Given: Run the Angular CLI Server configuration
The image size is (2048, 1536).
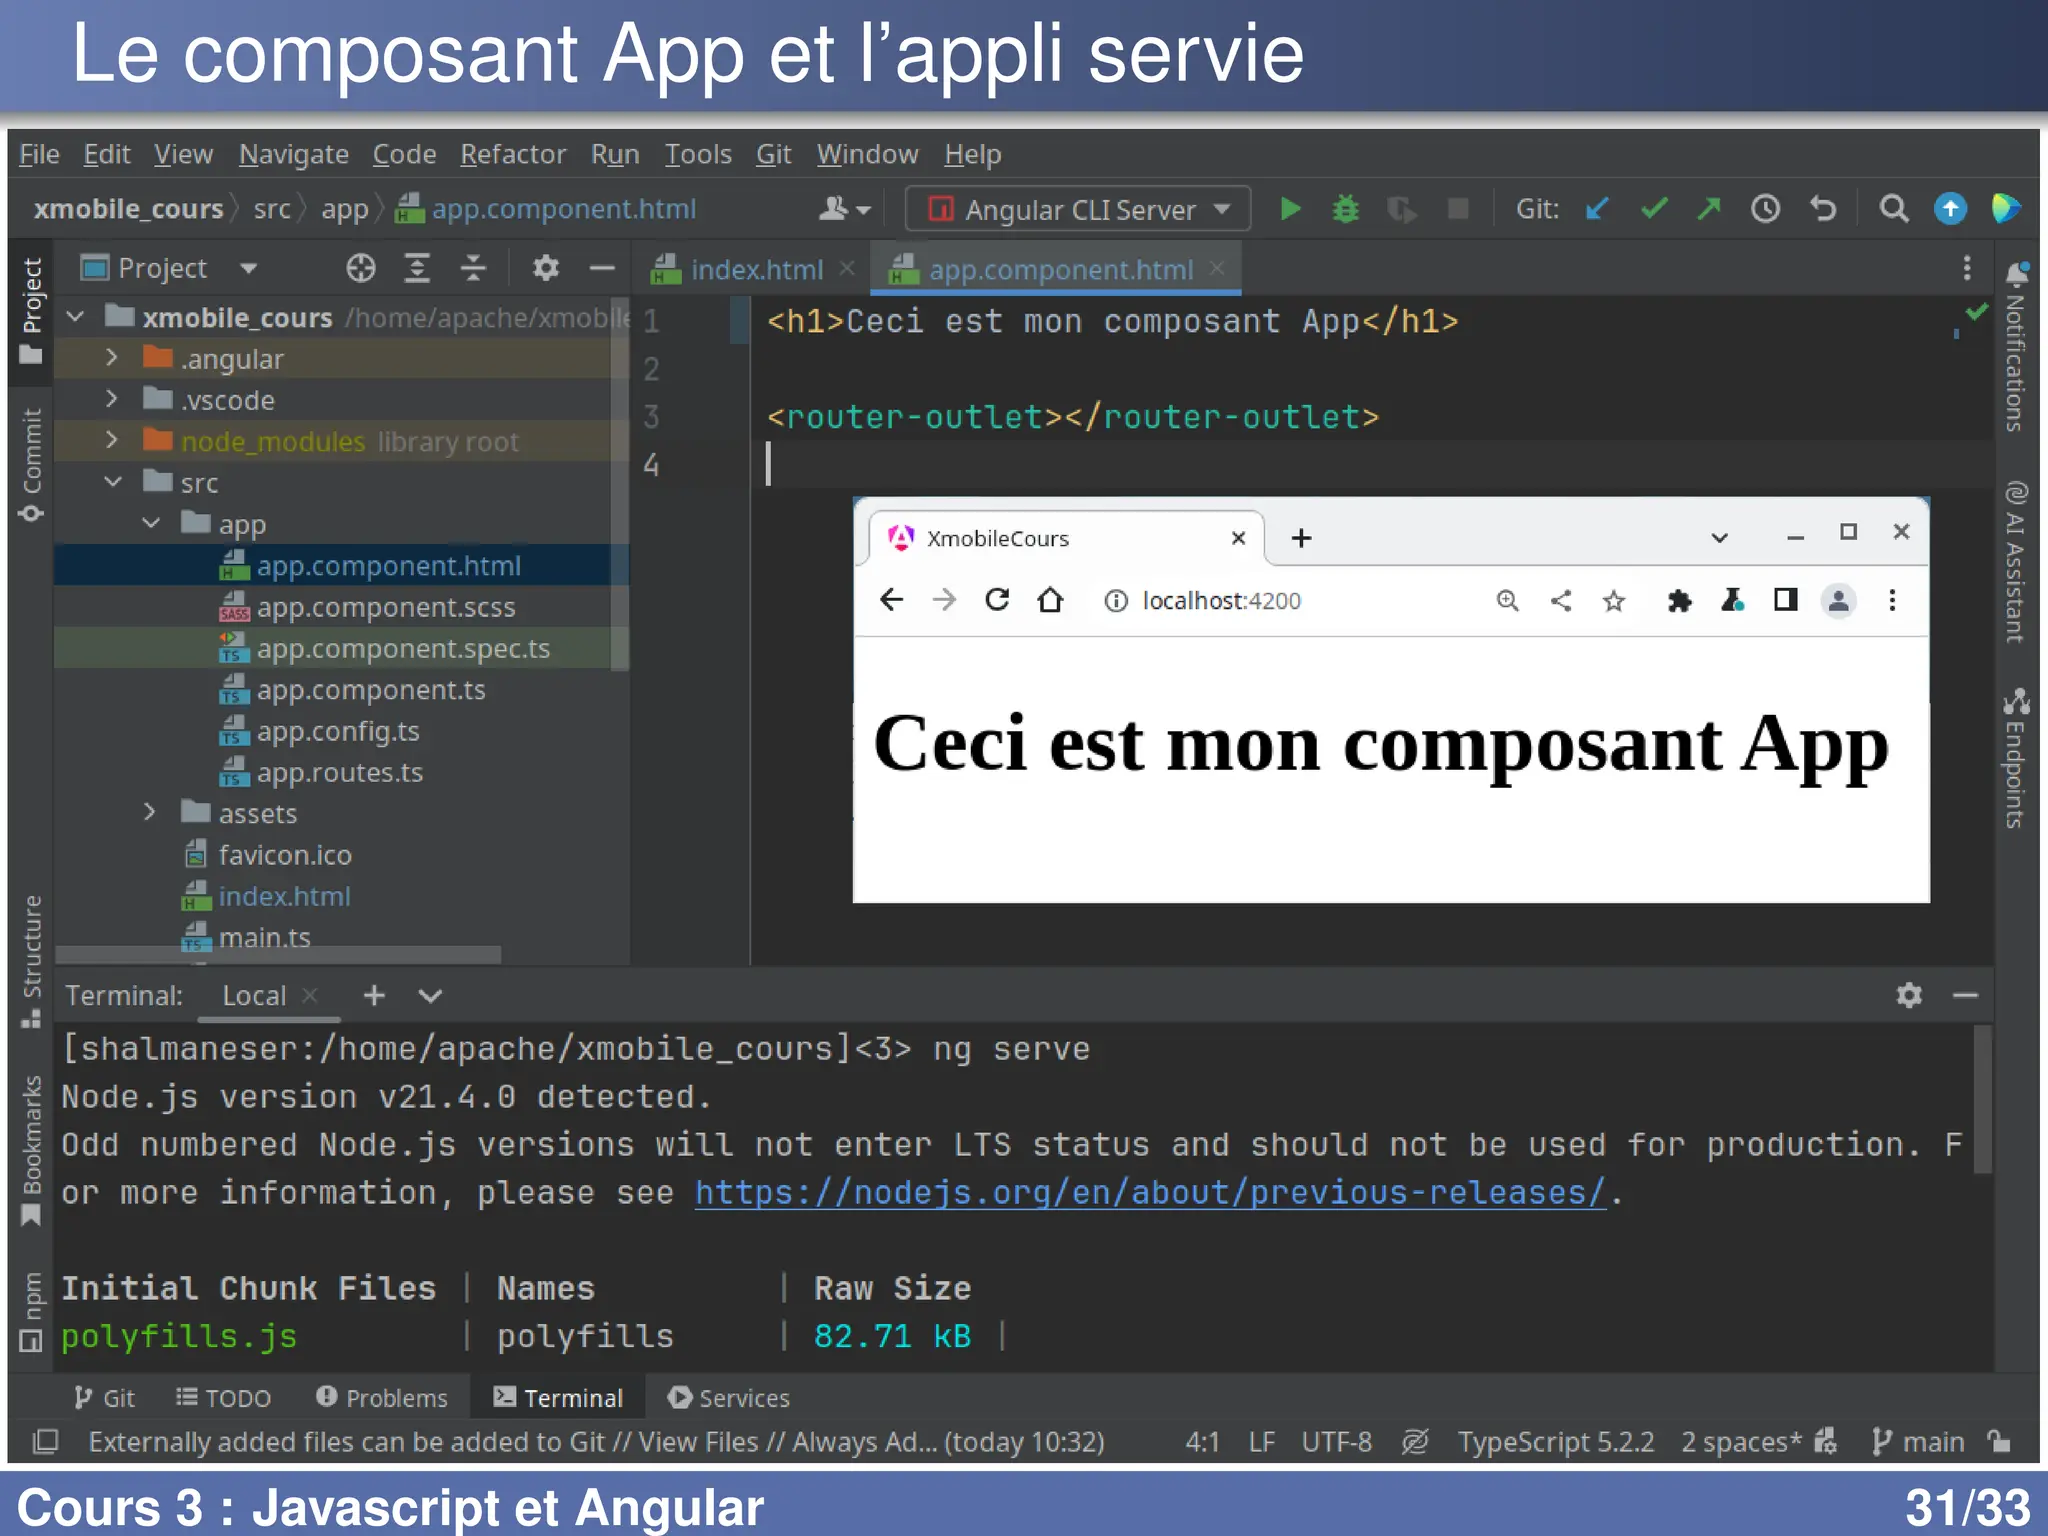Looking at the screenshot, I should [1290, 209].
